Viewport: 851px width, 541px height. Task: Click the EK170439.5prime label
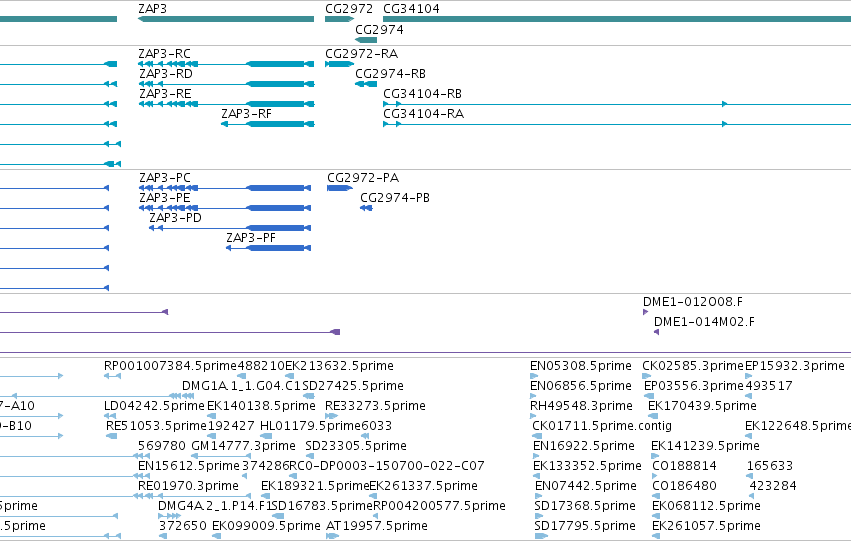pyautogui.click(x=702, y=406)
